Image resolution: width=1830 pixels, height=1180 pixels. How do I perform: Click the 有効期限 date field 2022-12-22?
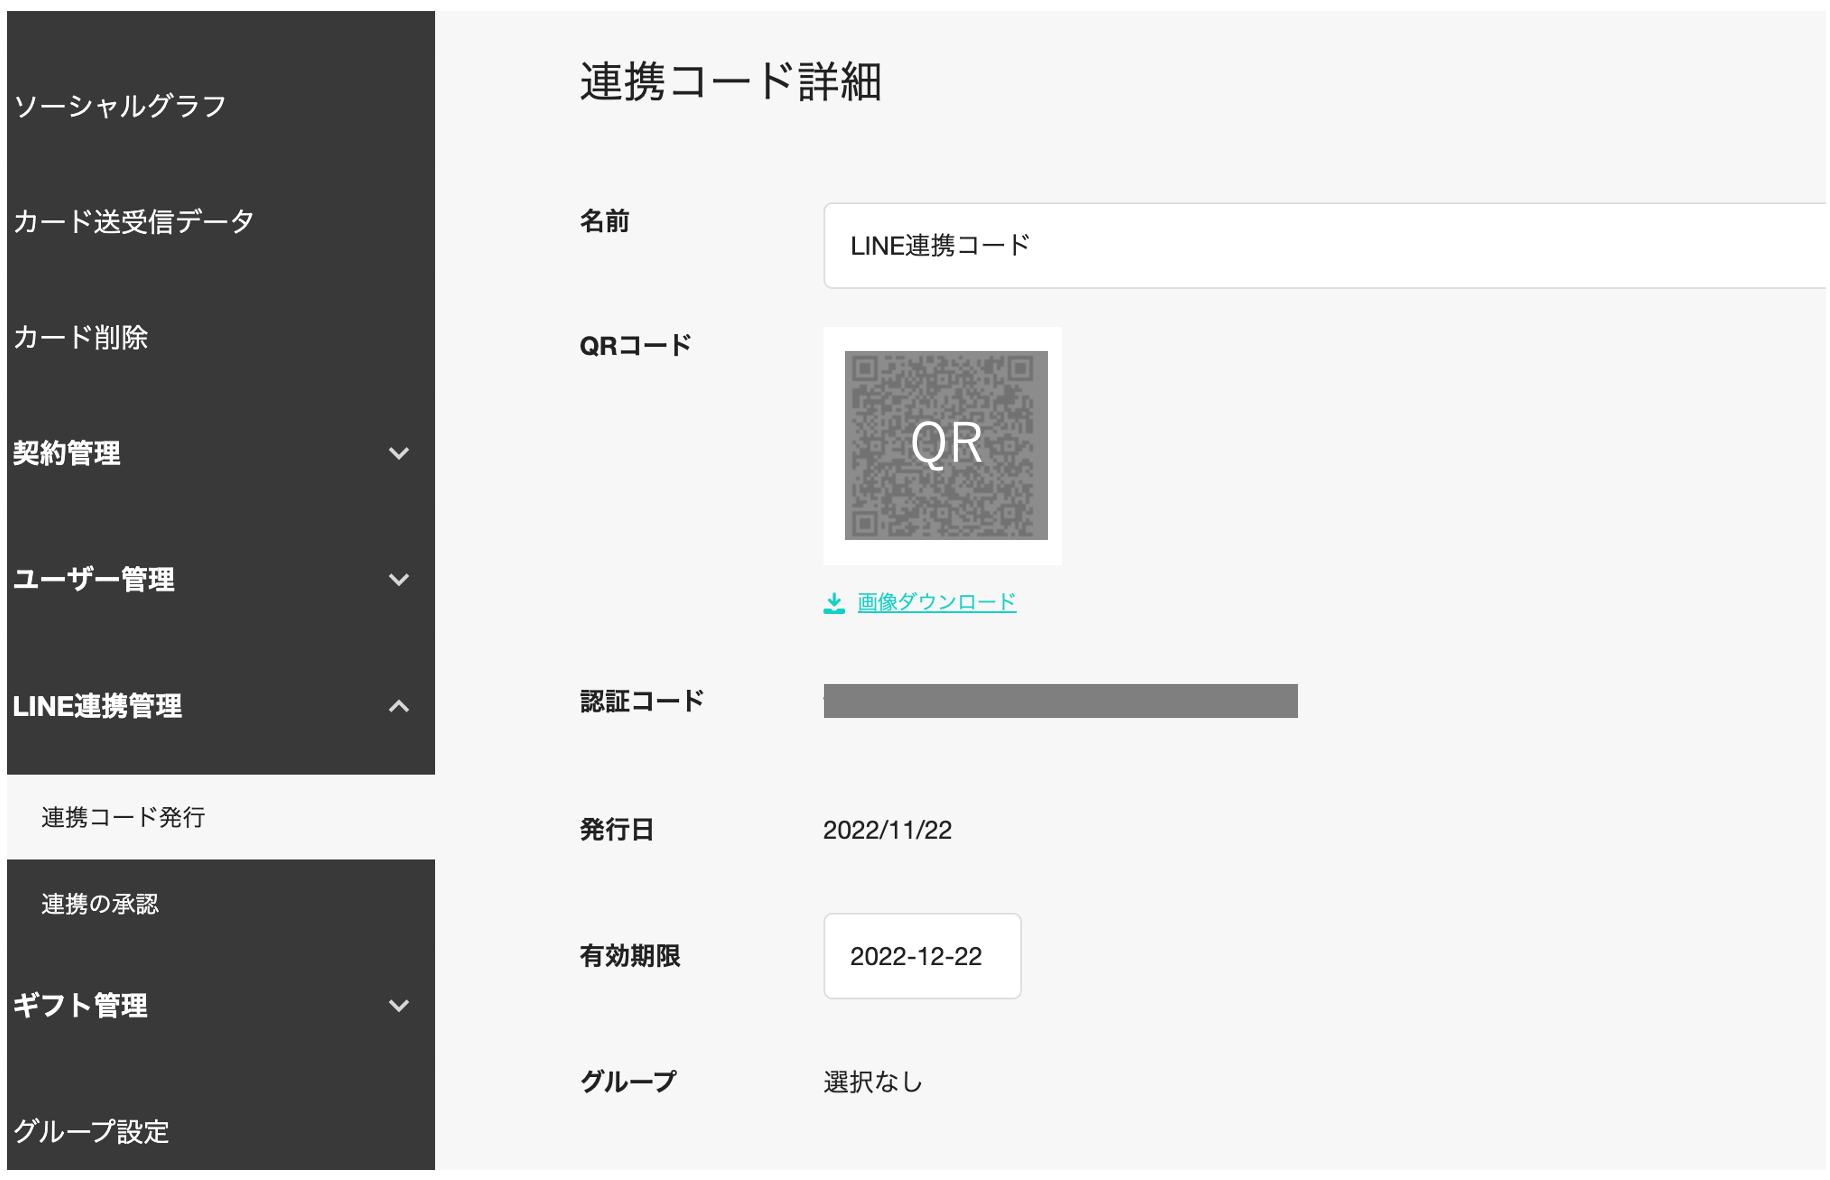click(x=922, y=956)
